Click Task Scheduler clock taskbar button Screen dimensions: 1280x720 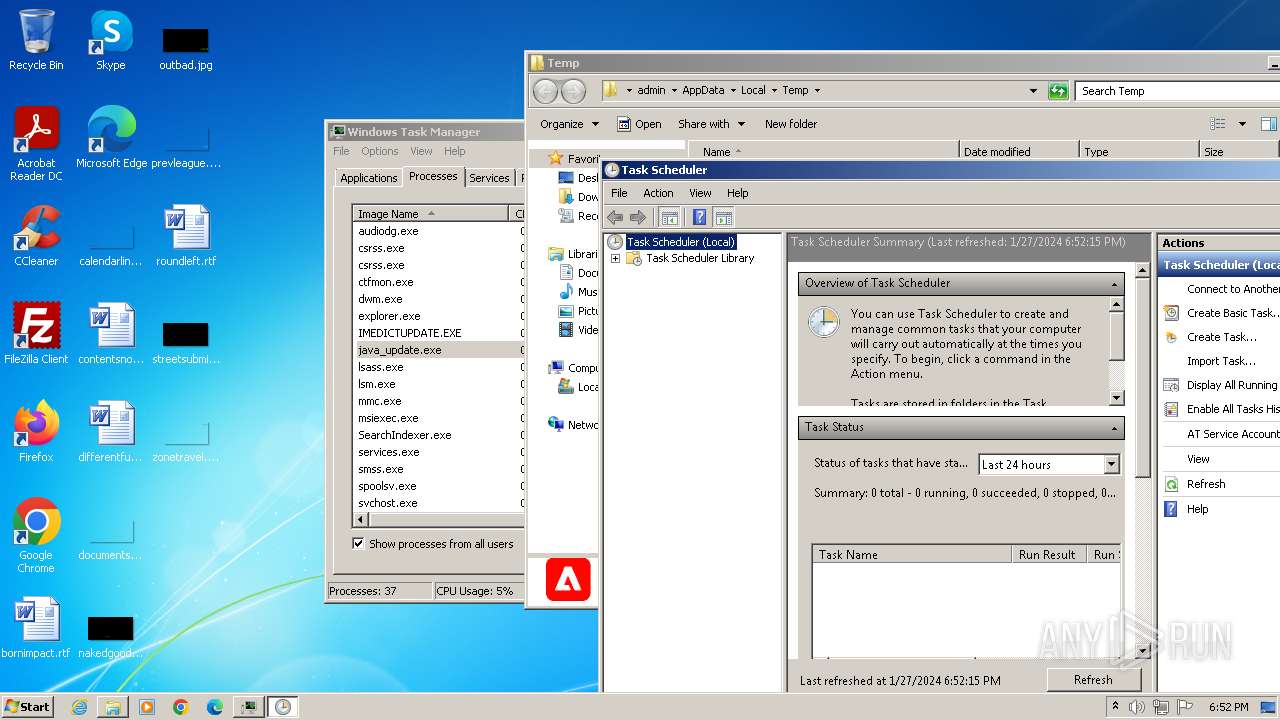tap(283, 707)
